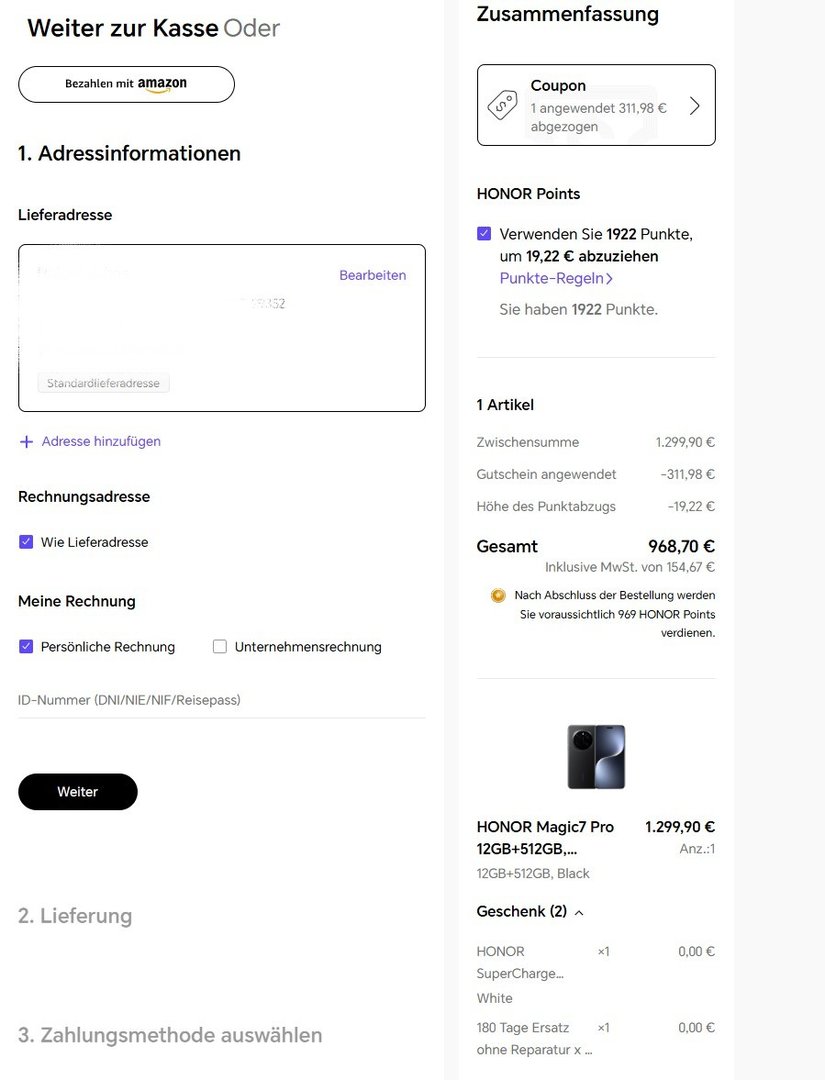
Task: Toggle Persönliche Rechnung checkbox
Action: pyautogui.click(x=26, y=647)
